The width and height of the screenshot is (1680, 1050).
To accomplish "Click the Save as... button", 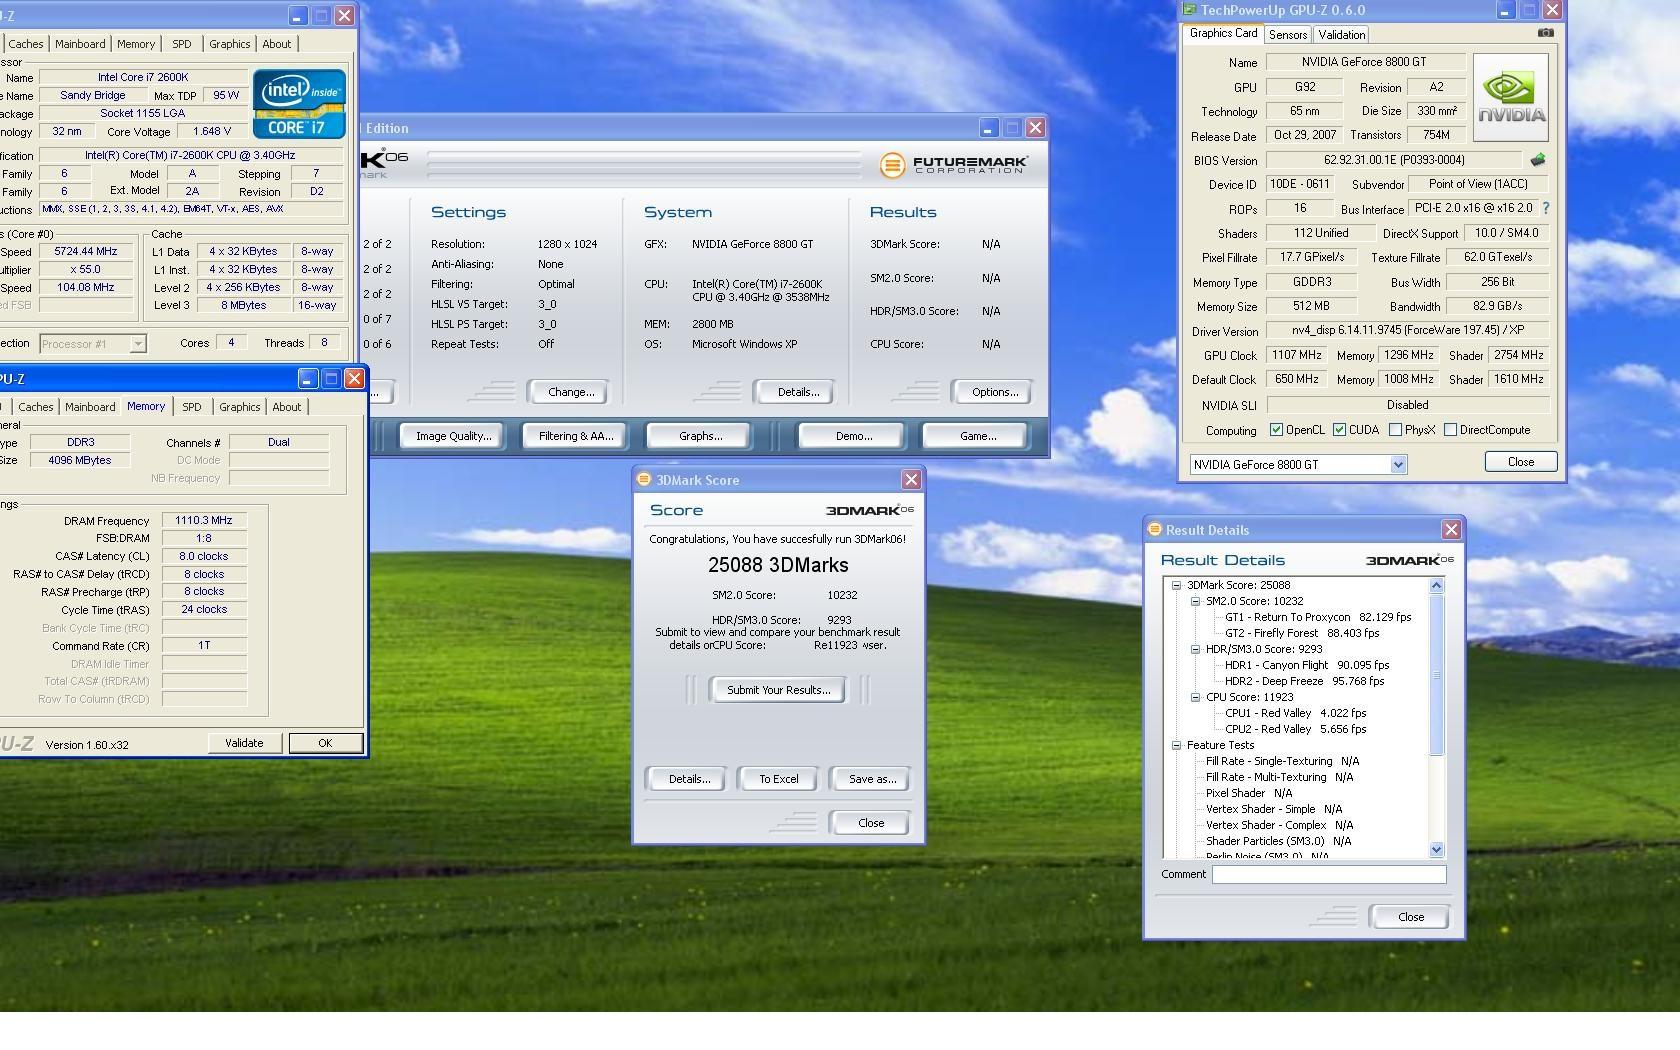I will [x=872, y=779].
